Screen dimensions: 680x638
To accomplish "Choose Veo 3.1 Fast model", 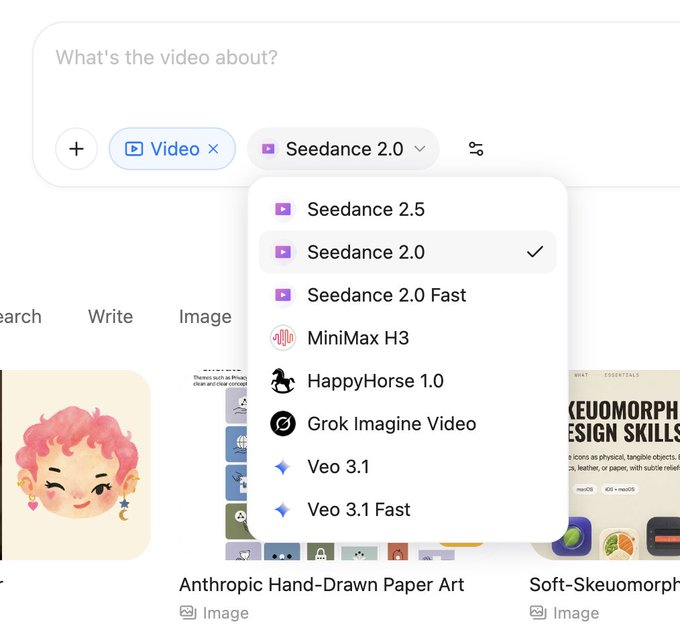I will pos(408,510).
